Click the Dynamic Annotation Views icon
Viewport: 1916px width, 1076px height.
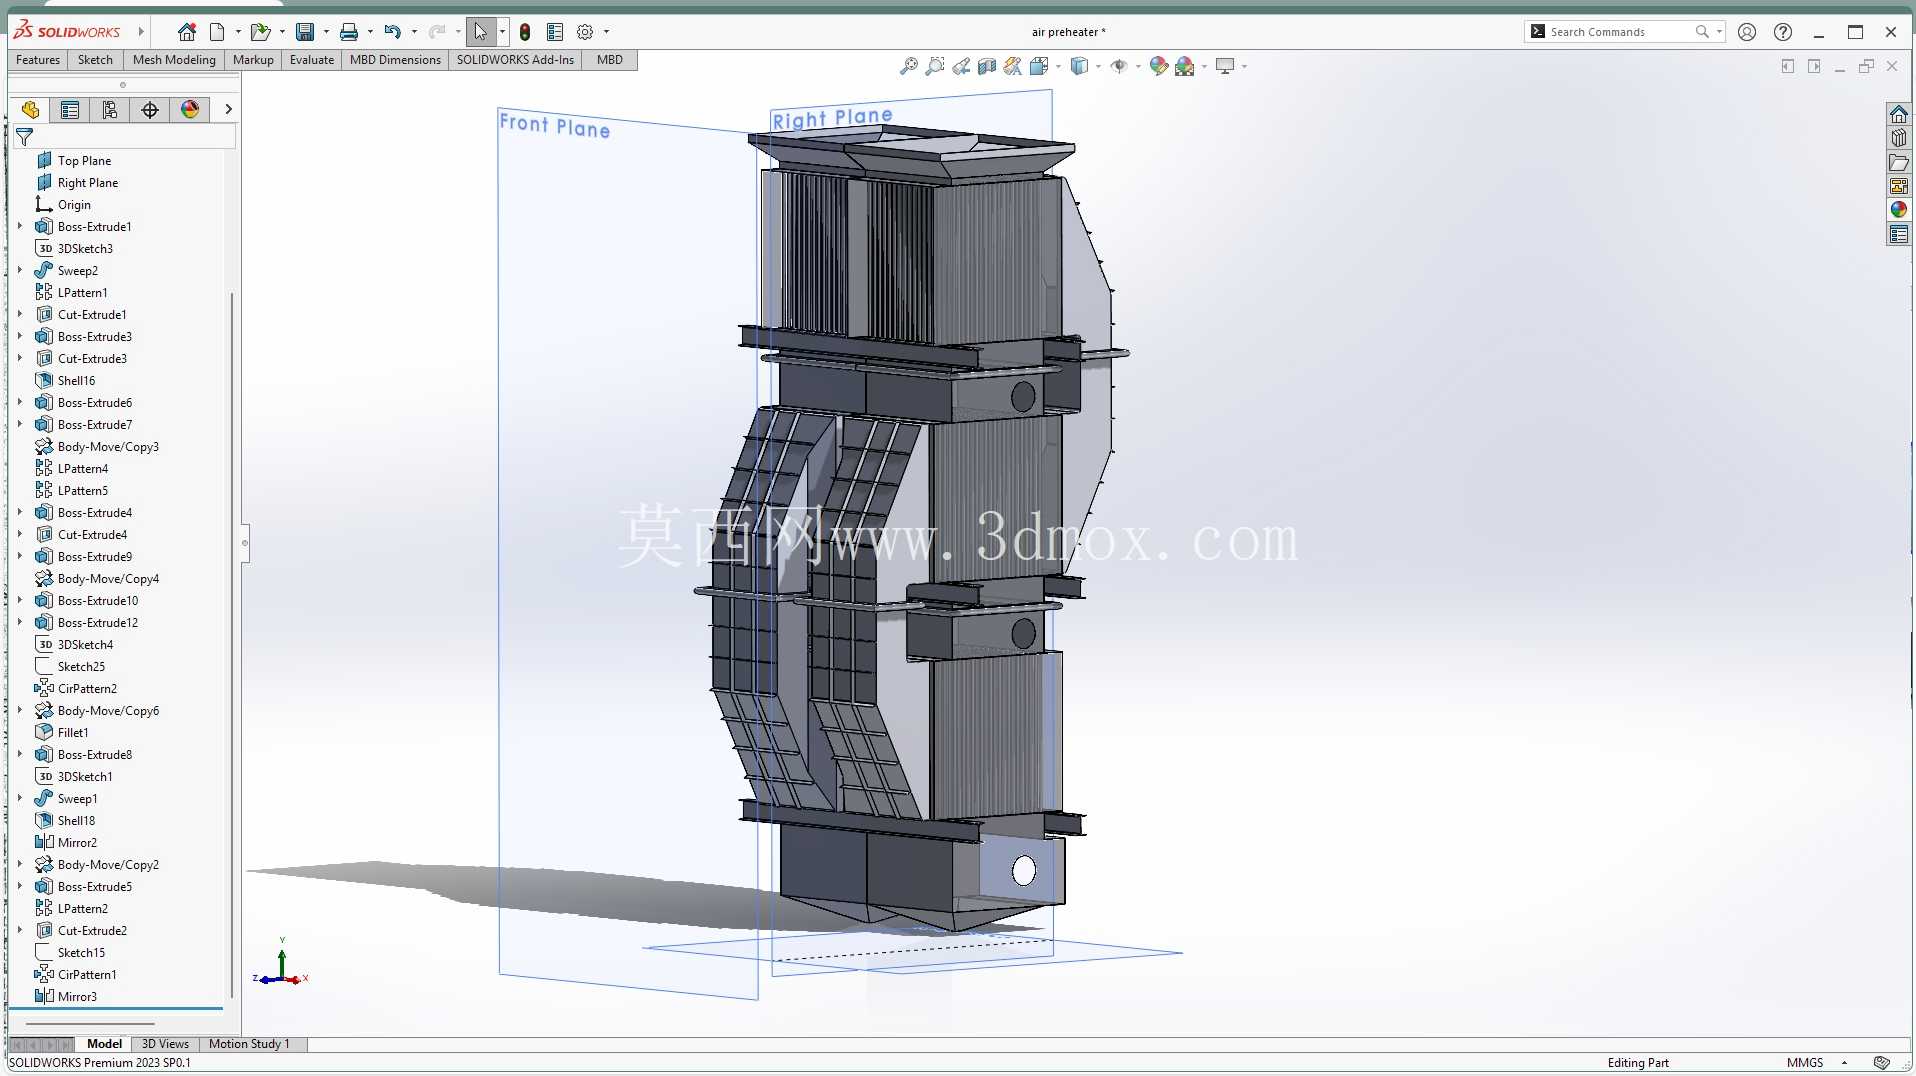coord(1013,66)
